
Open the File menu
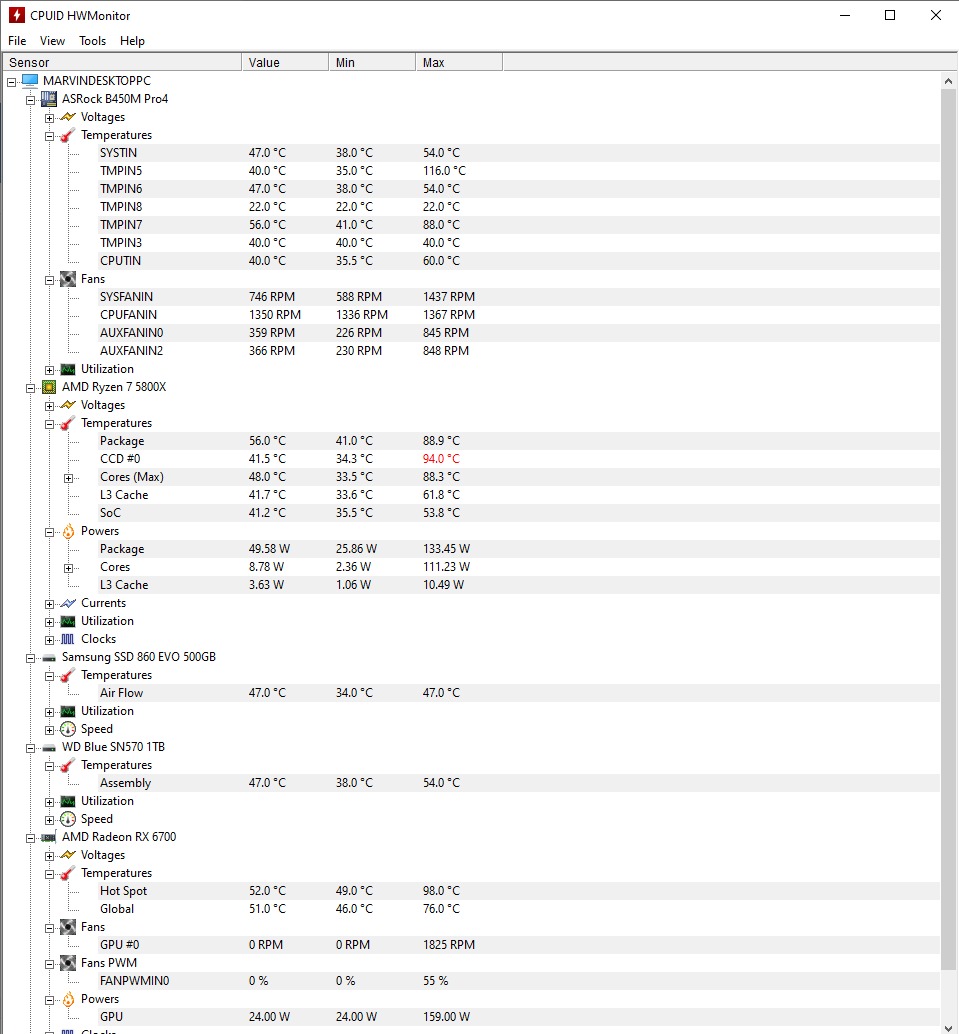click(x=17, y=41)
